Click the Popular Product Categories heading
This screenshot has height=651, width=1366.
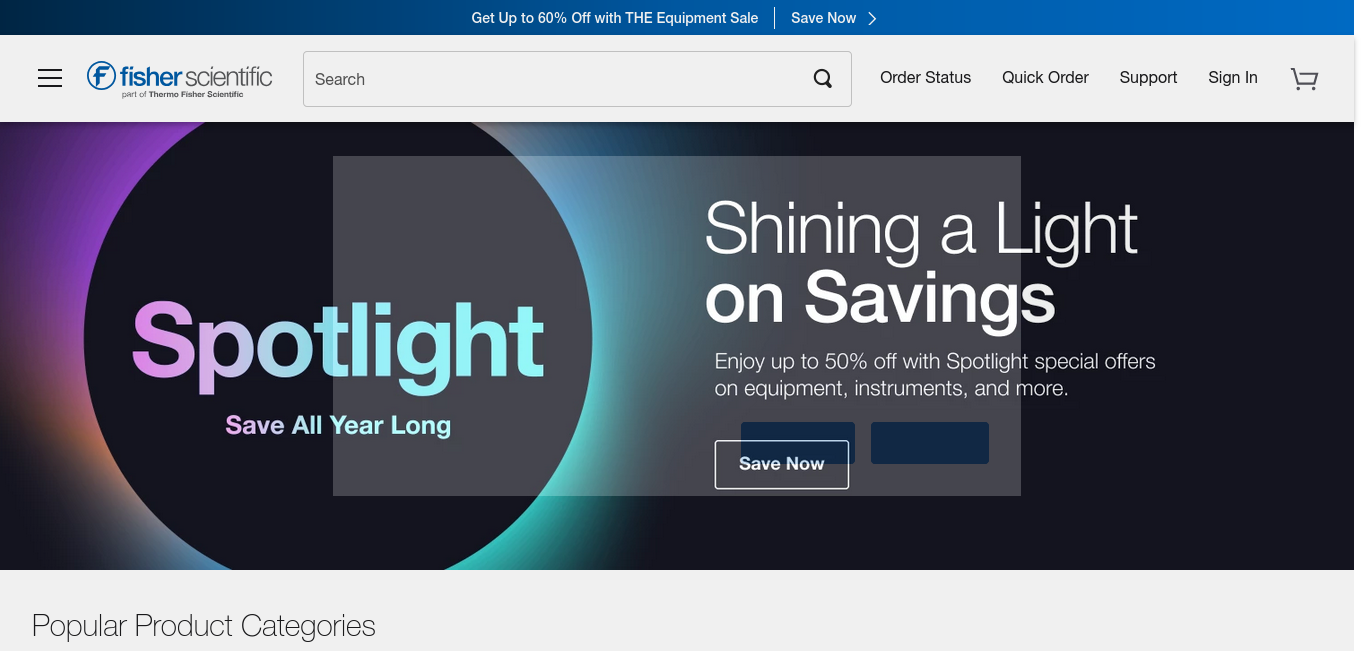(204, 626)
